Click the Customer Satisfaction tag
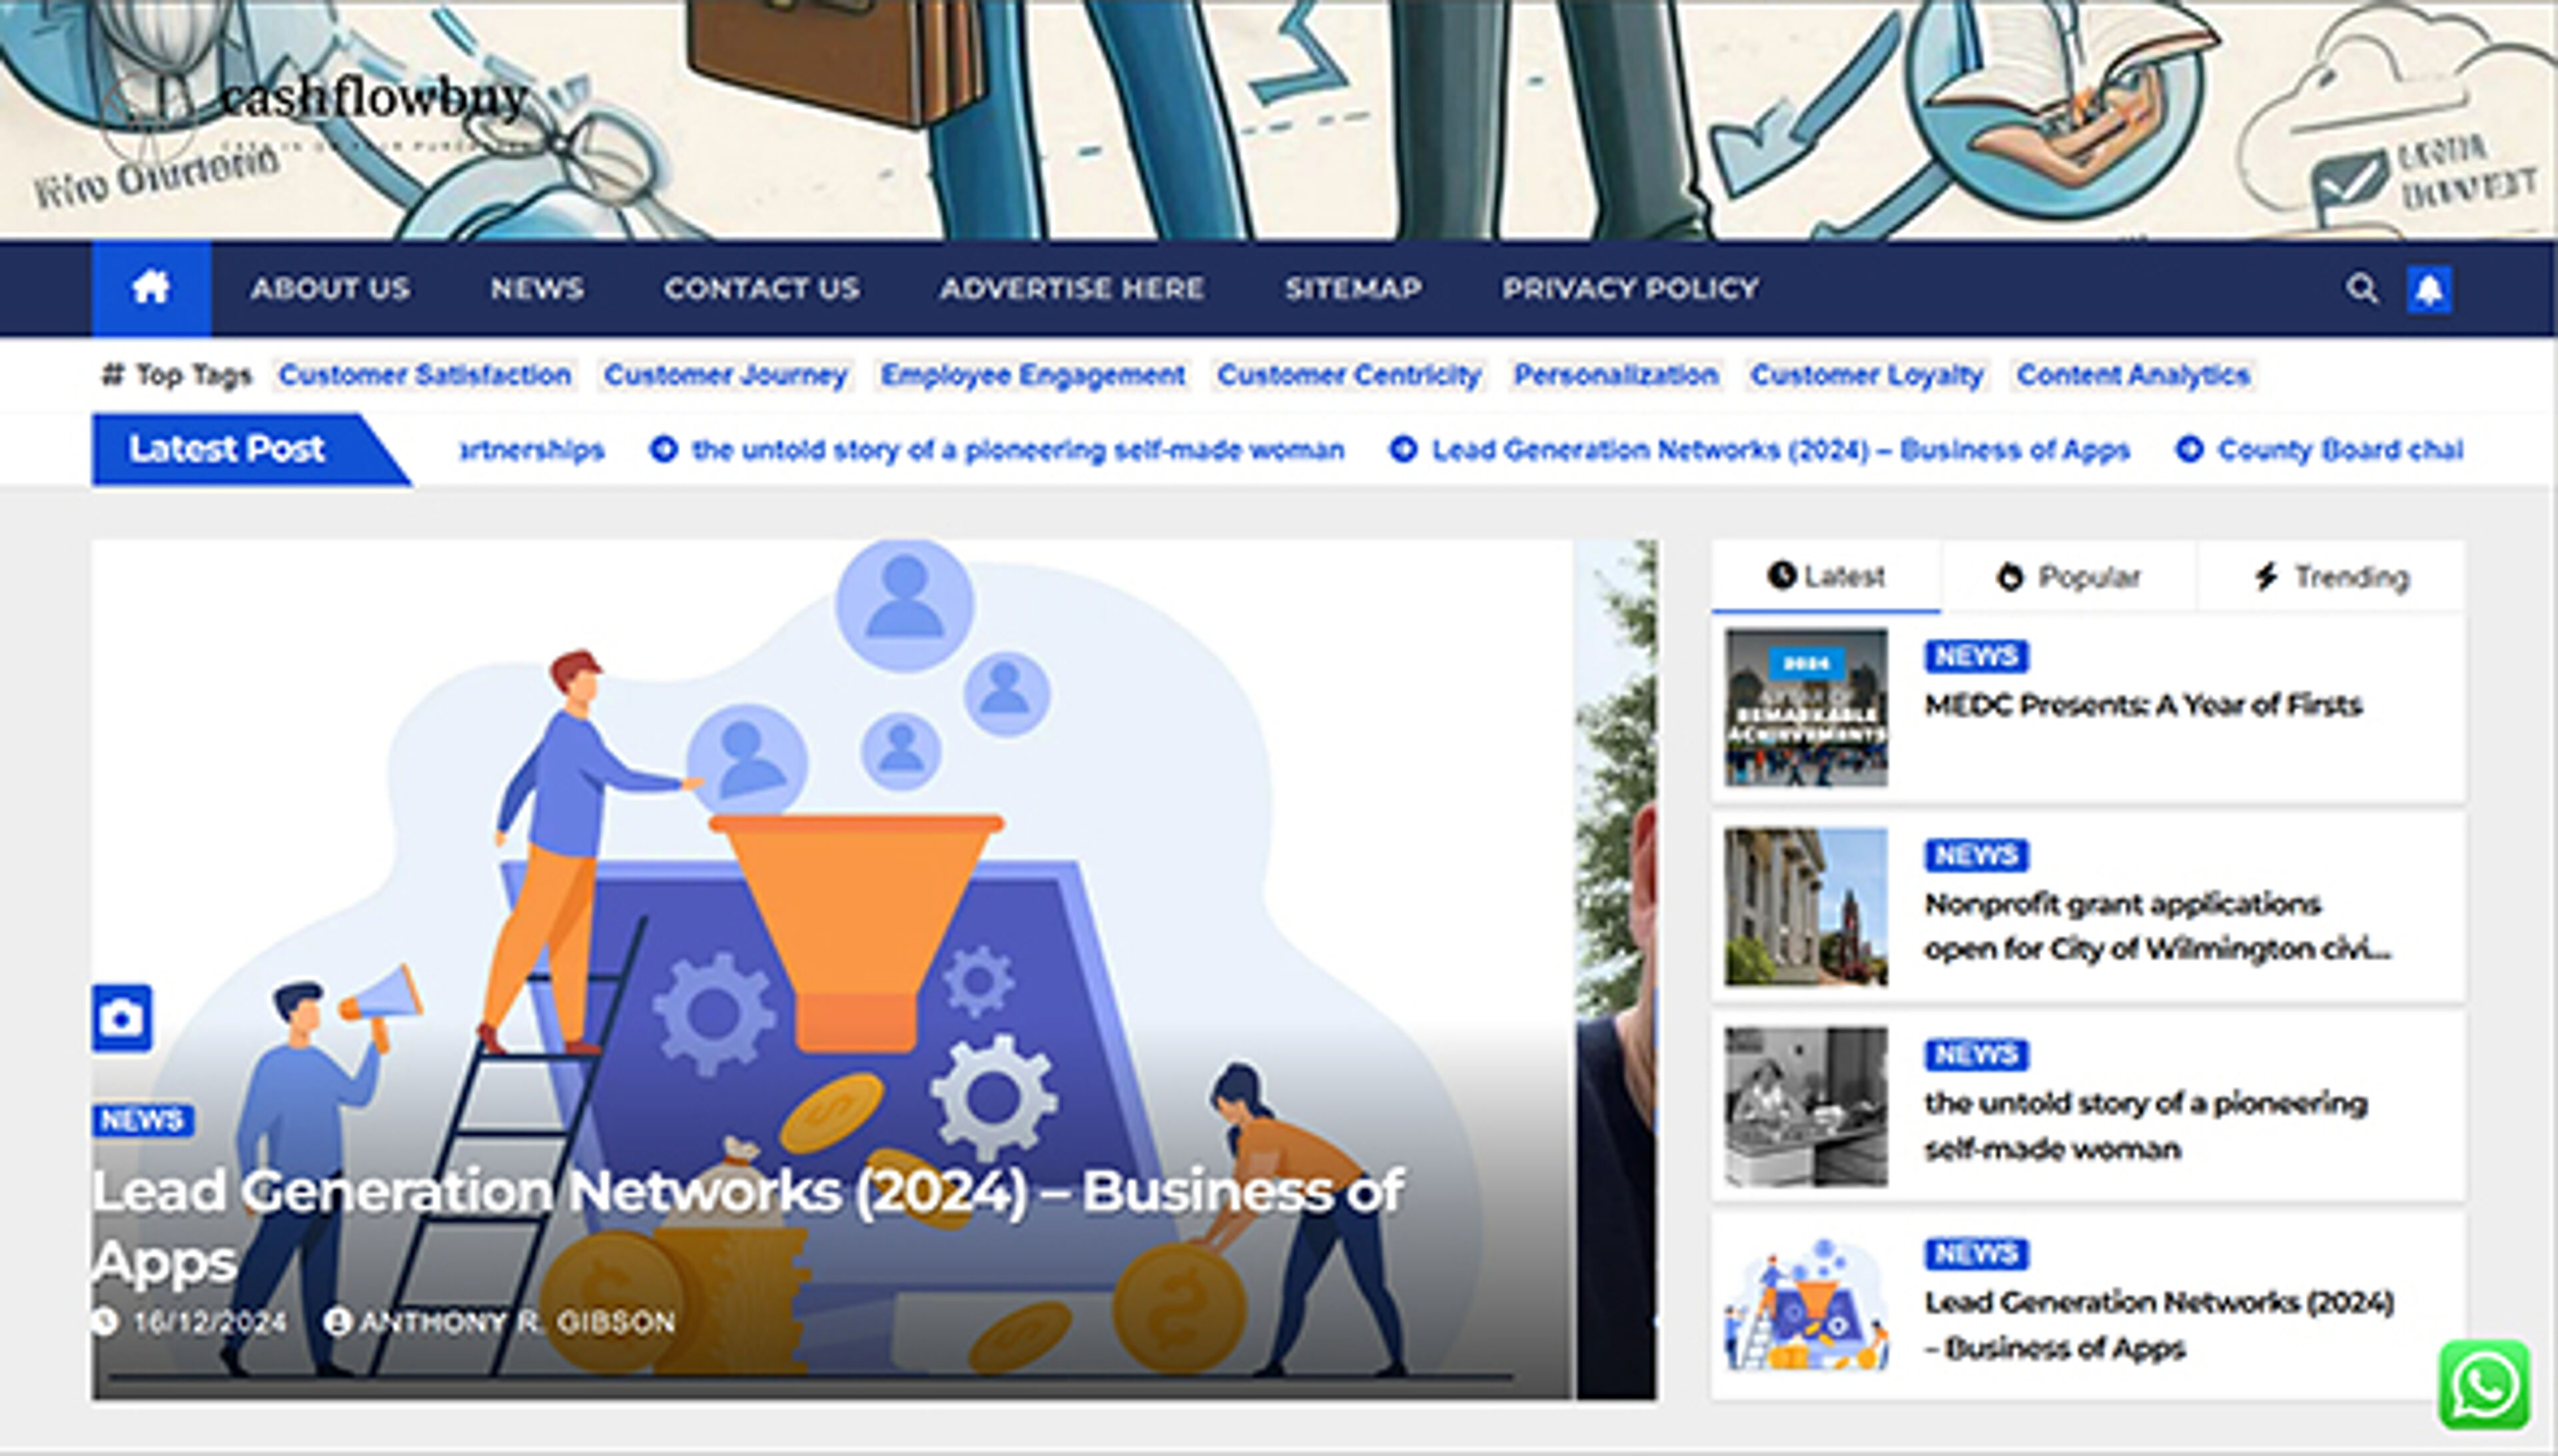Viewport: 2558px width, 1456px height. [x=425, y=375]
